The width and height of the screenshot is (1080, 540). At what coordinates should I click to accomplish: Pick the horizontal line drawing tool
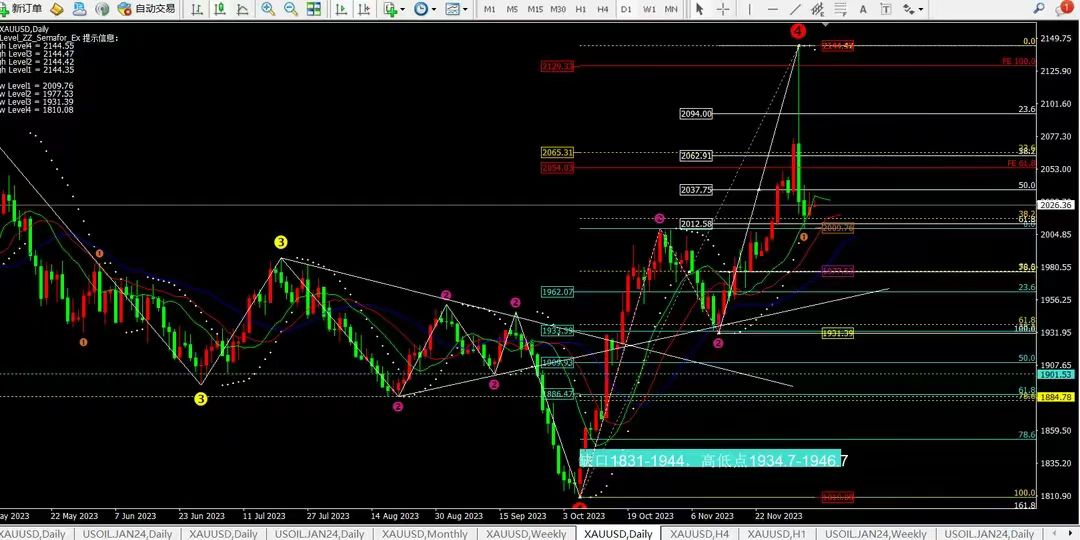click(772, 9)
